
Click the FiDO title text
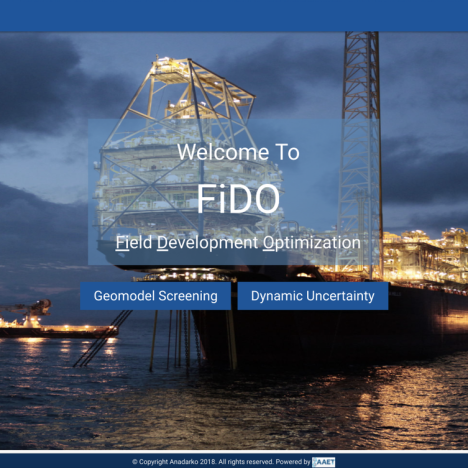click(x=238, y=199)
